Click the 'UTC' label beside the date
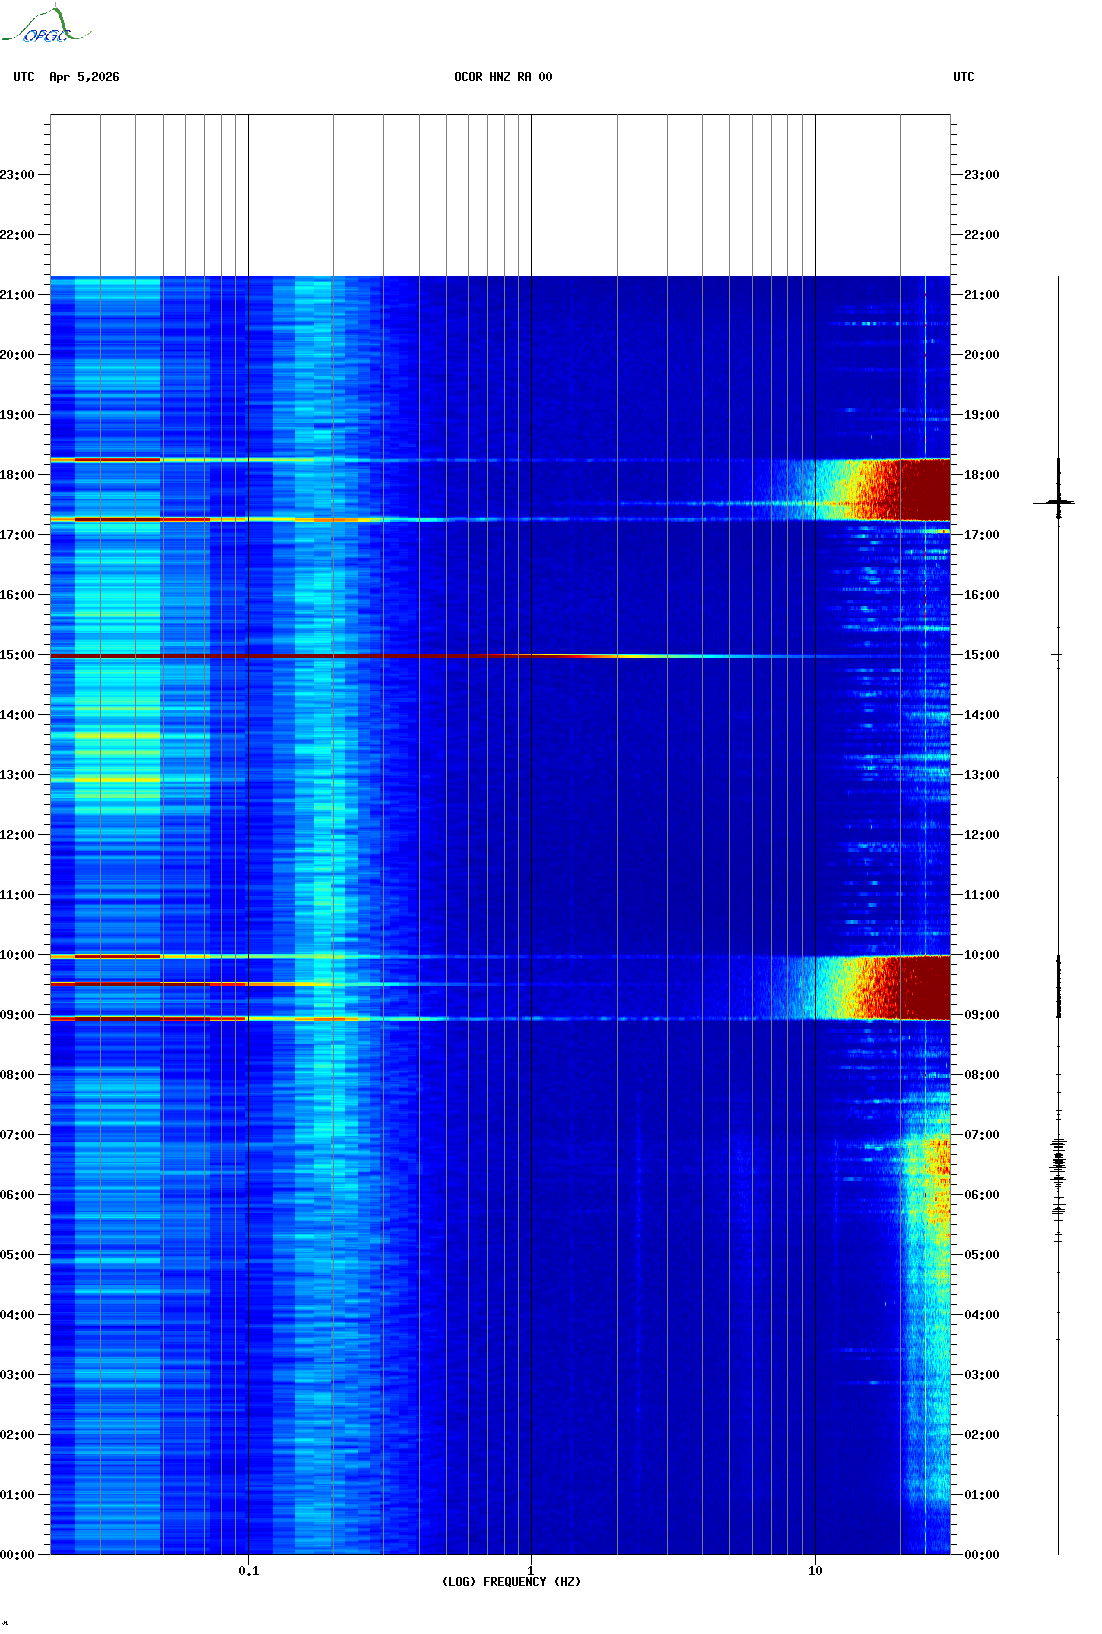Image resolution: width=1102 pixels, height=1634 pixels. tap(24, 77)
